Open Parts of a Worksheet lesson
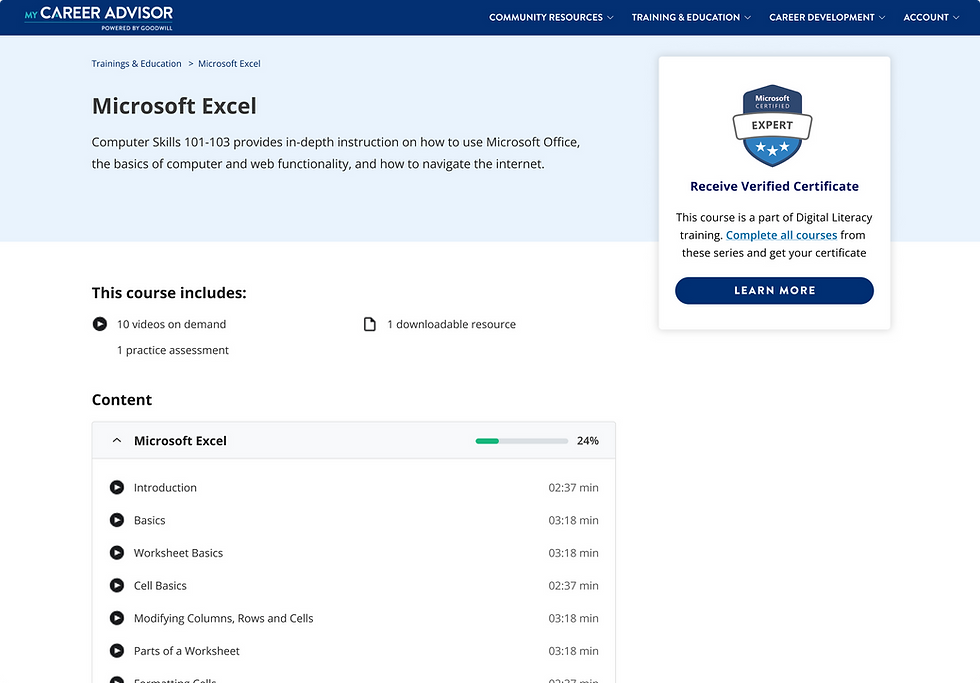The height and width of the screenshot is (683, 980). point(186,651)
